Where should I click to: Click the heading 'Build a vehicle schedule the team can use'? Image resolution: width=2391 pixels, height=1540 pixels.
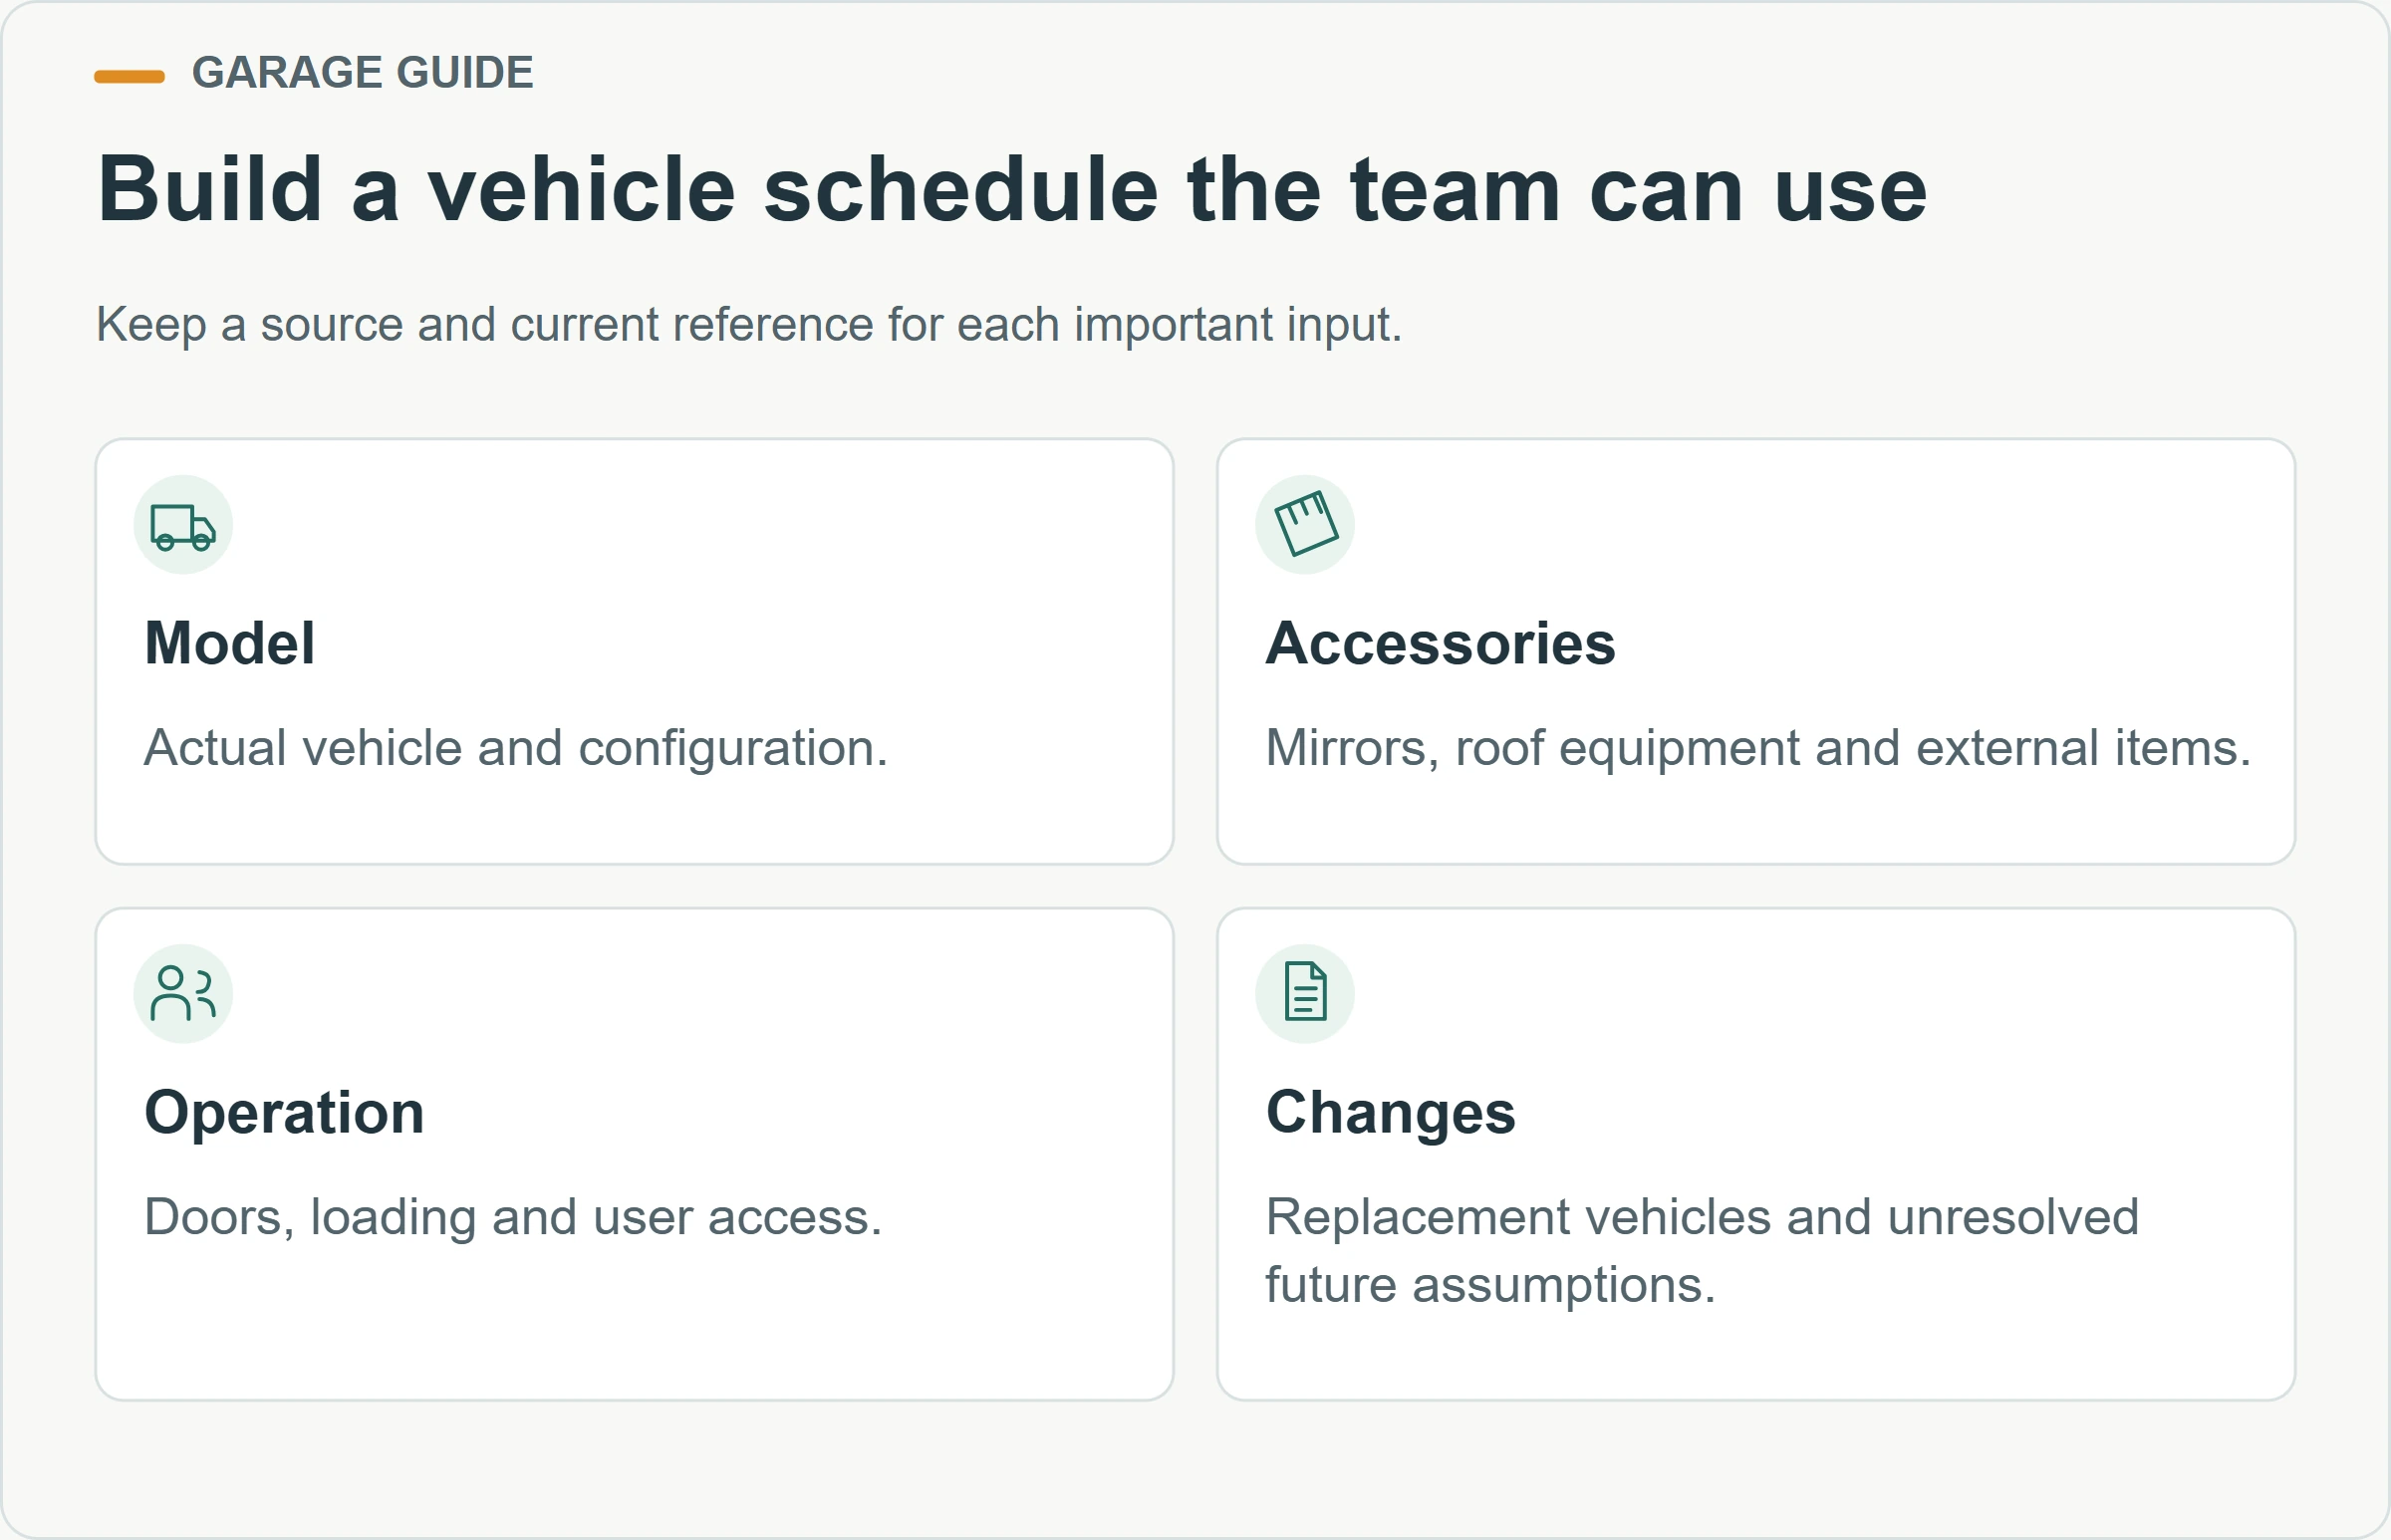point(1012,190)
